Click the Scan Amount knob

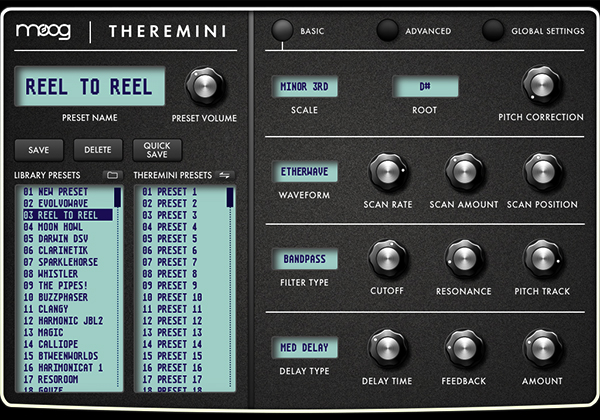pos(464,172)
